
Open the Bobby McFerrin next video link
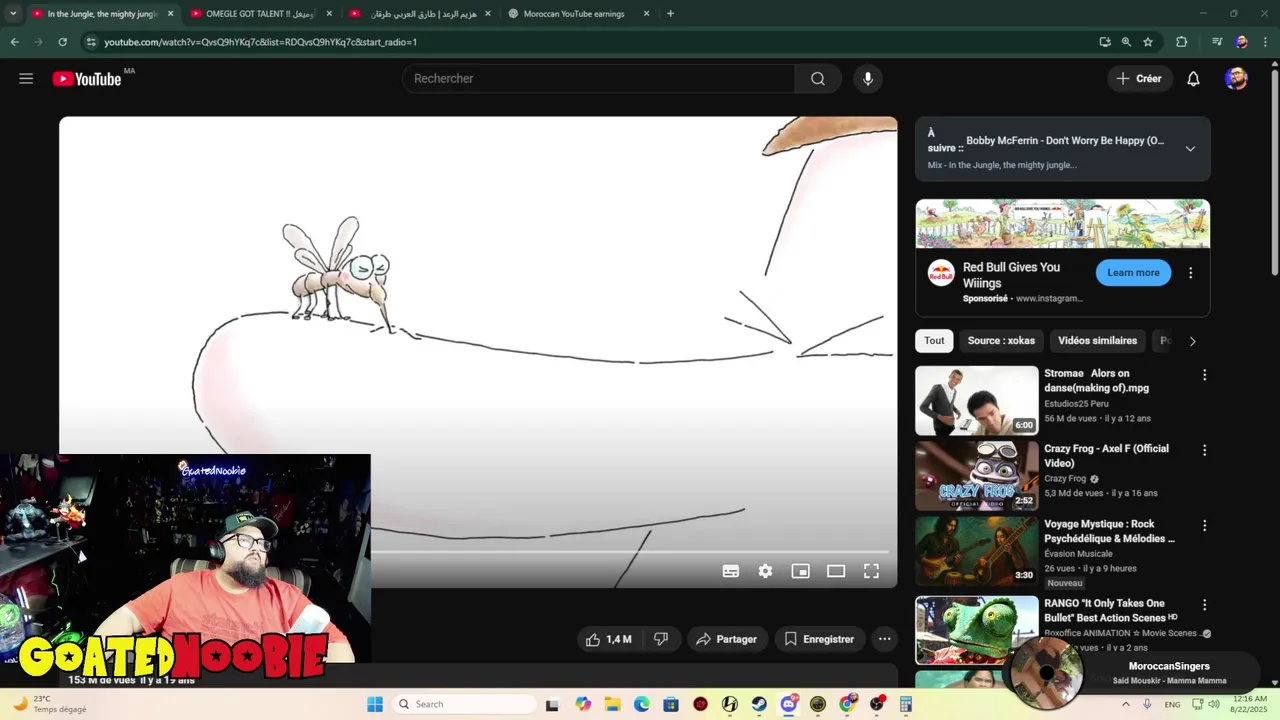click(1065, 141)
